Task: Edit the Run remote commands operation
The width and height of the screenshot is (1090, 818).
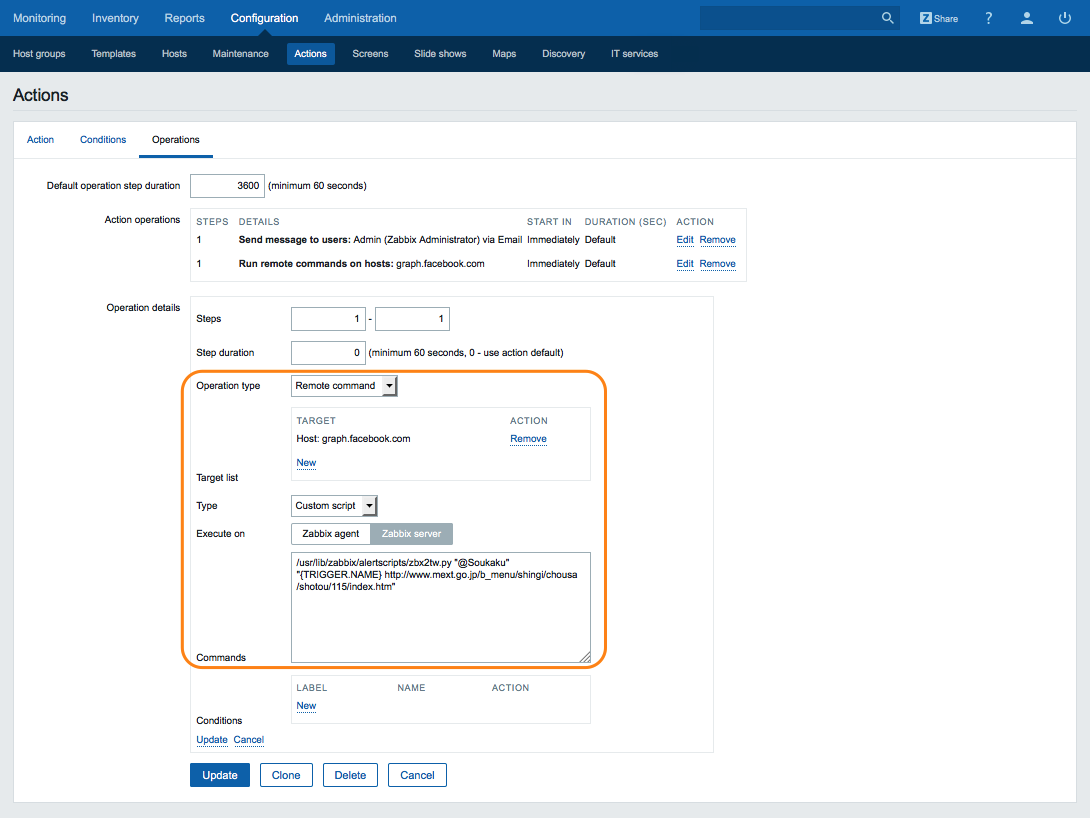Action: [x=685, y=264]
